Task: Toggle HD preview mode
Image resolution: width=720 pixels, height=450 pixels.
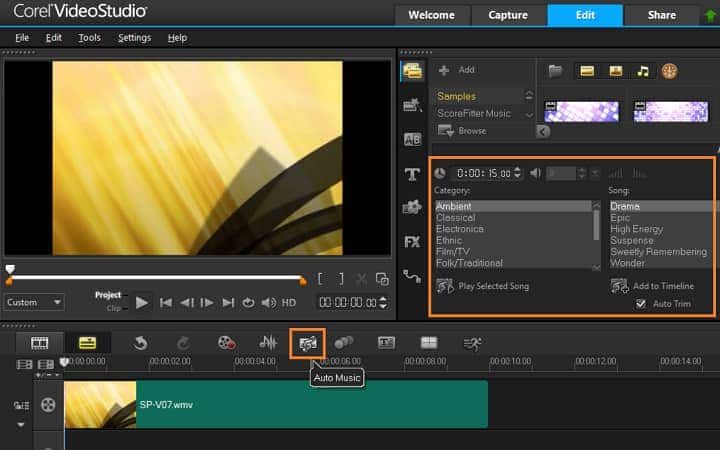Action: point(289,302)
